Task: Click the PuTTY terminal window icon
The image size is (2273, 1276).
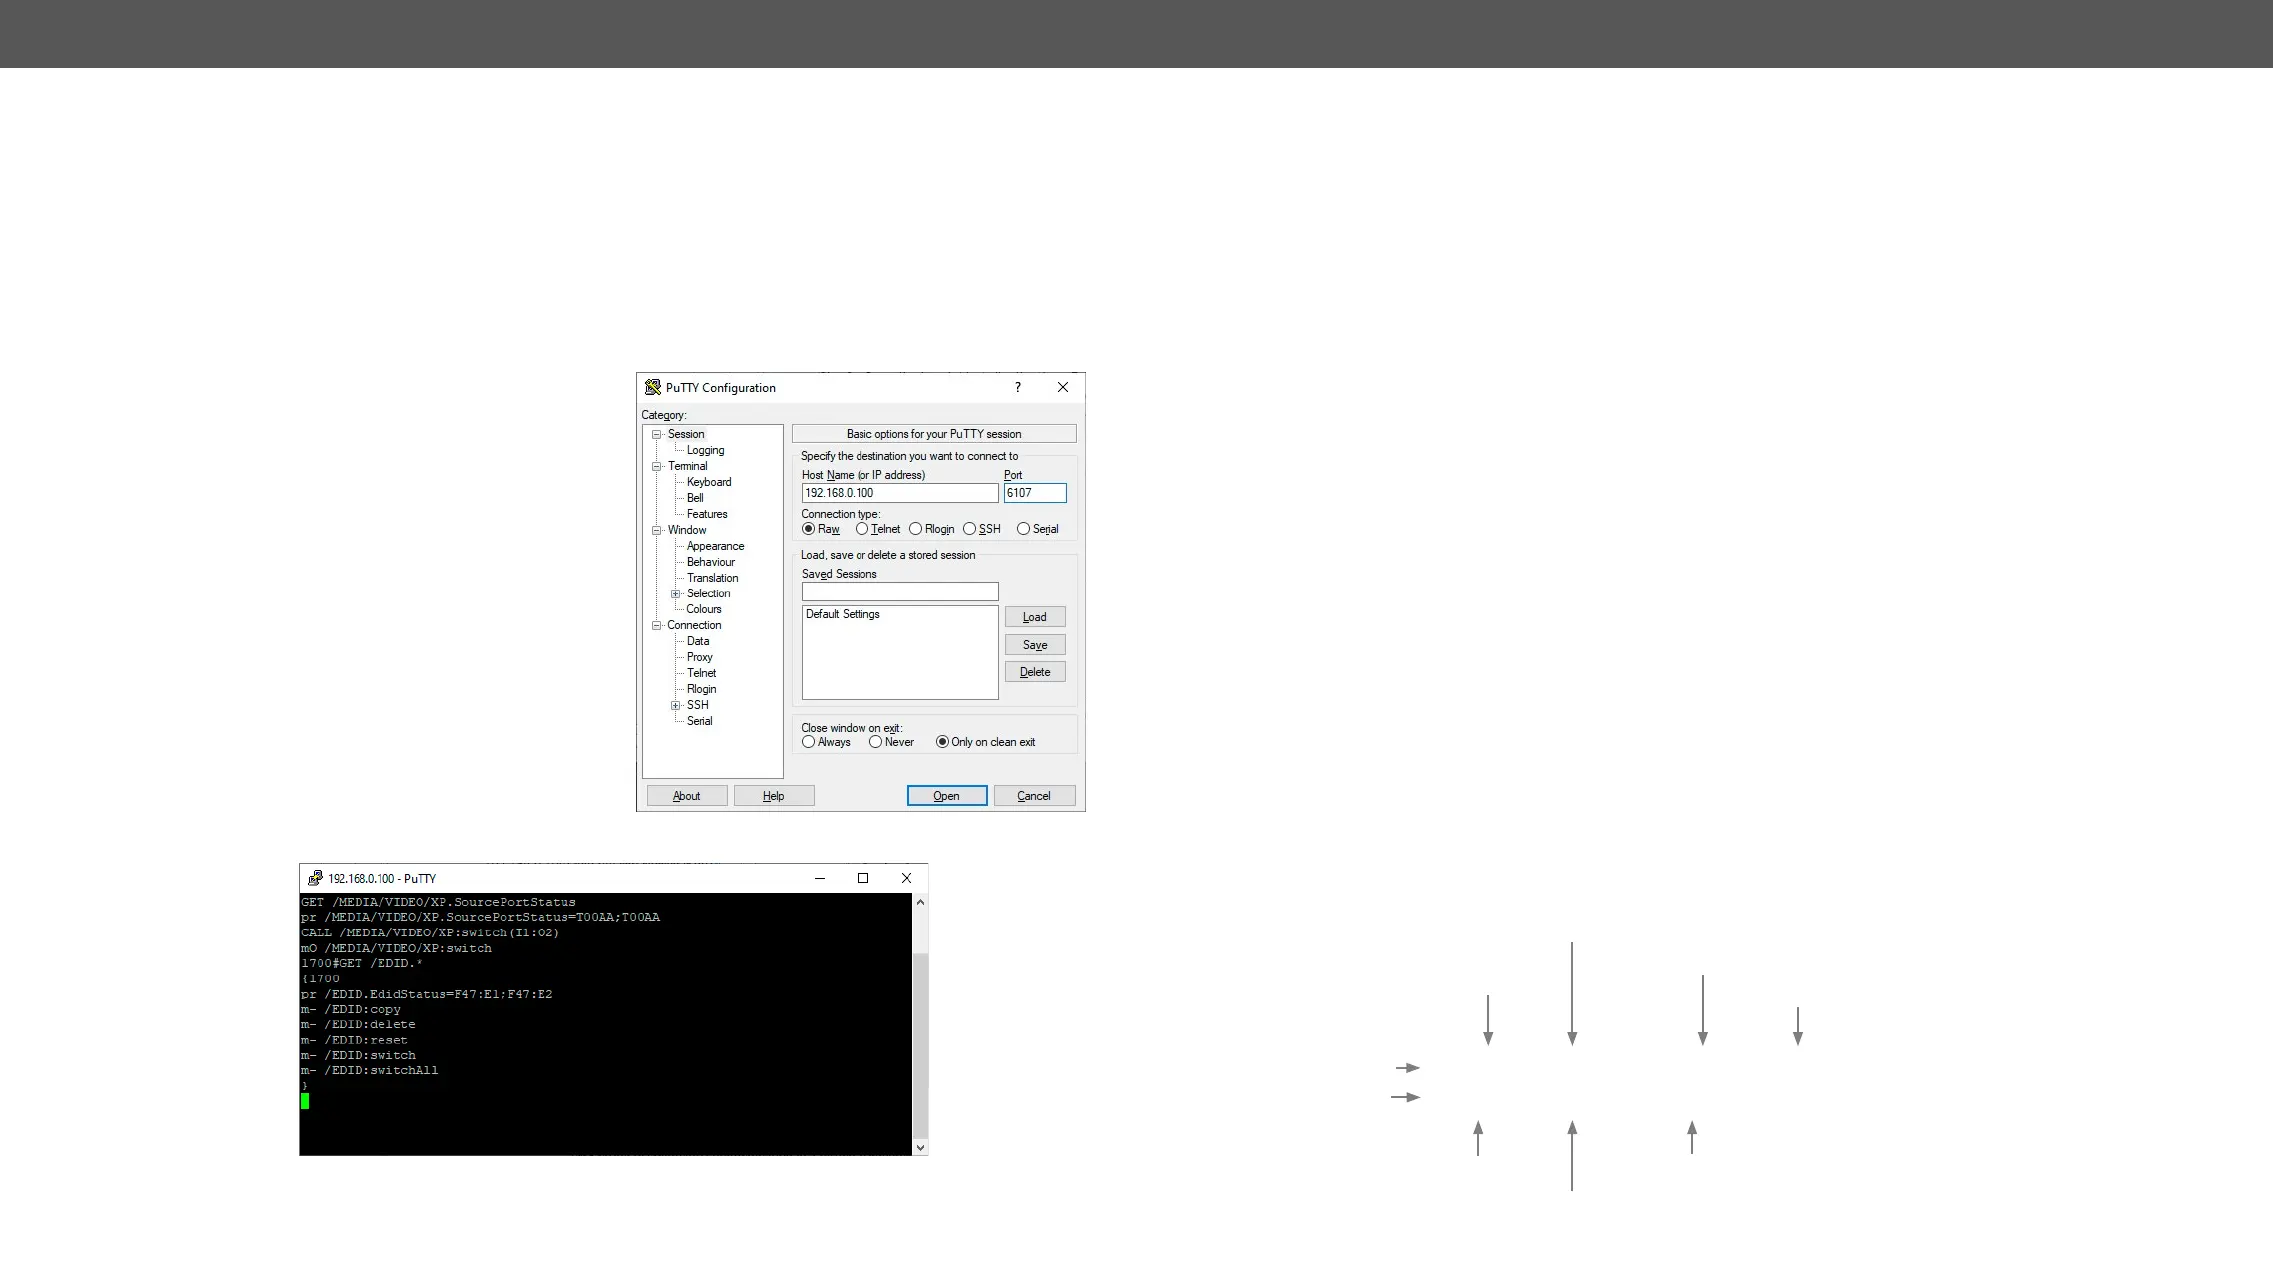Action: tap(315, 878)
